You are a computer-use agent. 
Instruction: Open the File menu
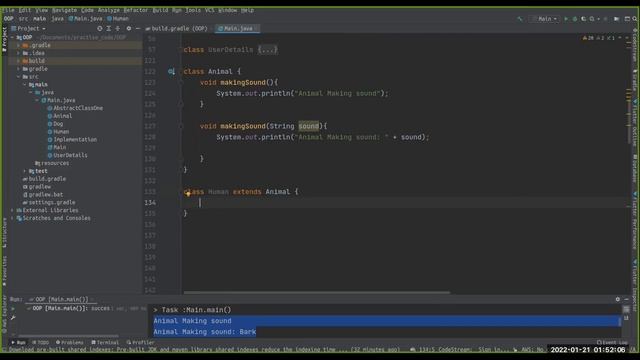click(8, 10)
